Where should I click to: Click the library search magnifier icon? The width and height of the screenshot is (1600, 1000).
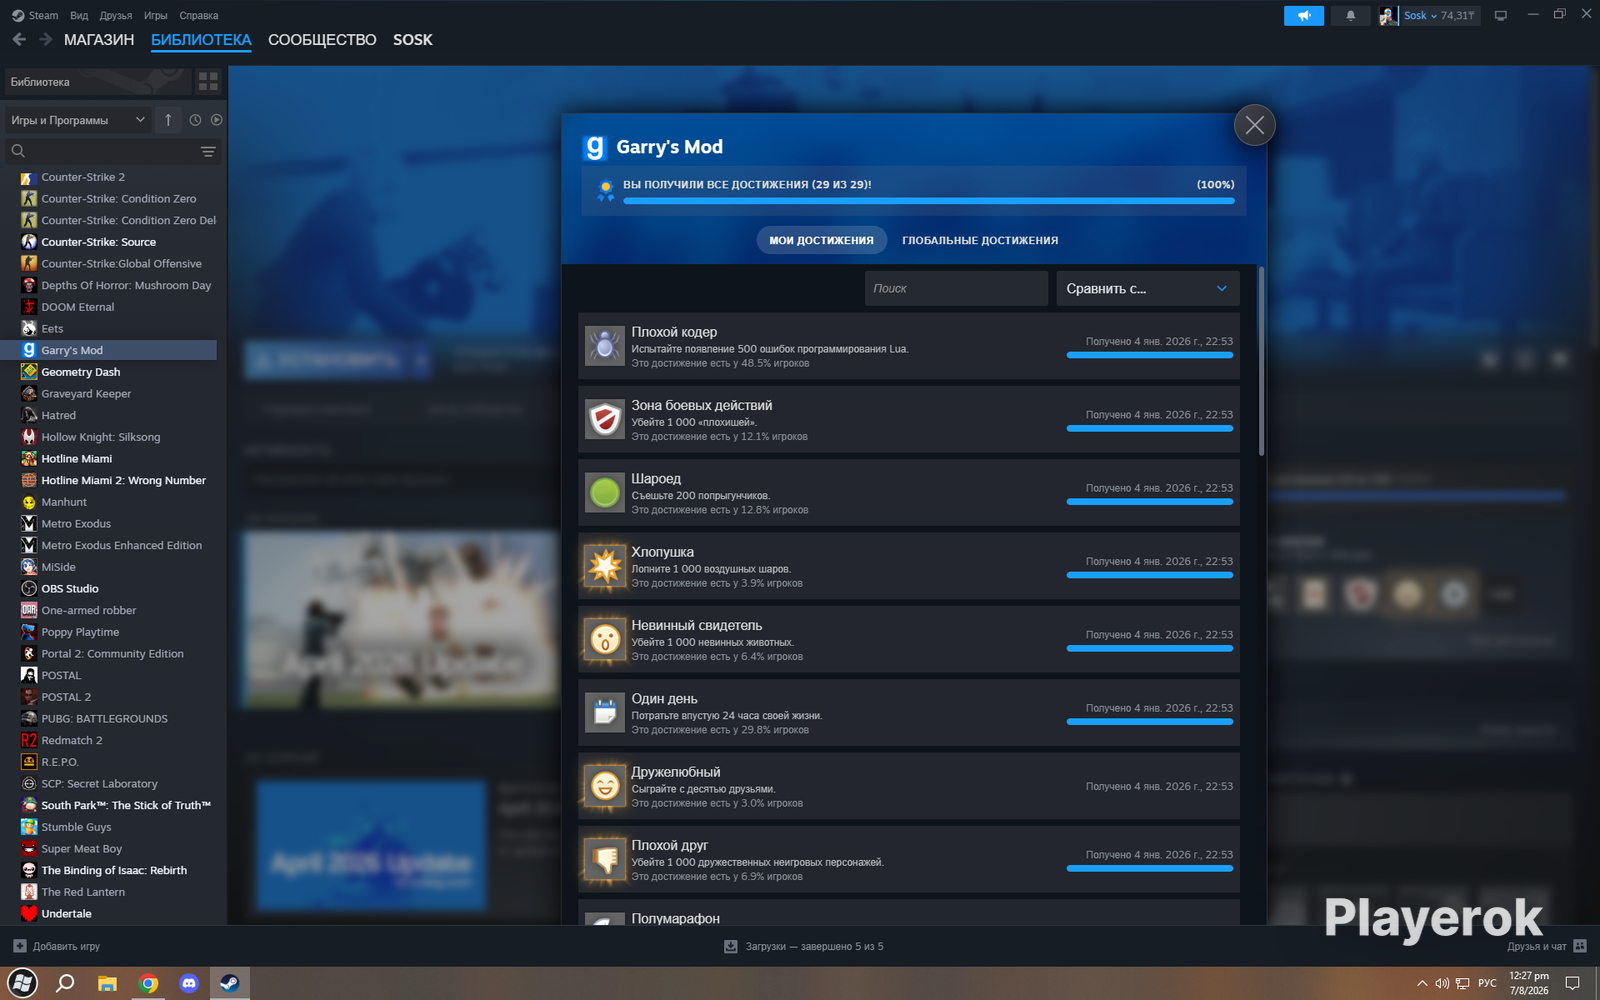(18, 152)
